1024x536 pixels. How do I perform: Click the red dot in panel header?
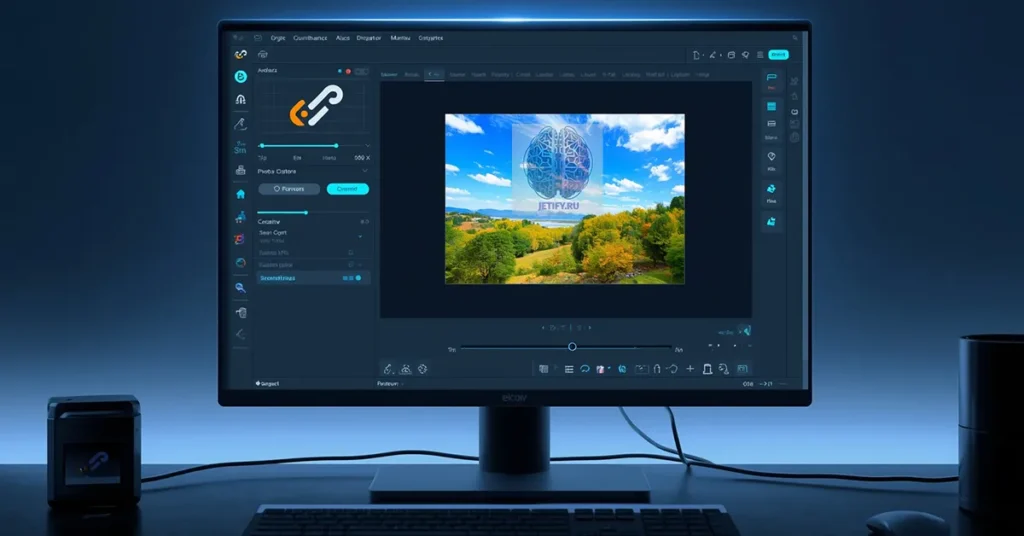pyautogui.click(x=348, y=71)
